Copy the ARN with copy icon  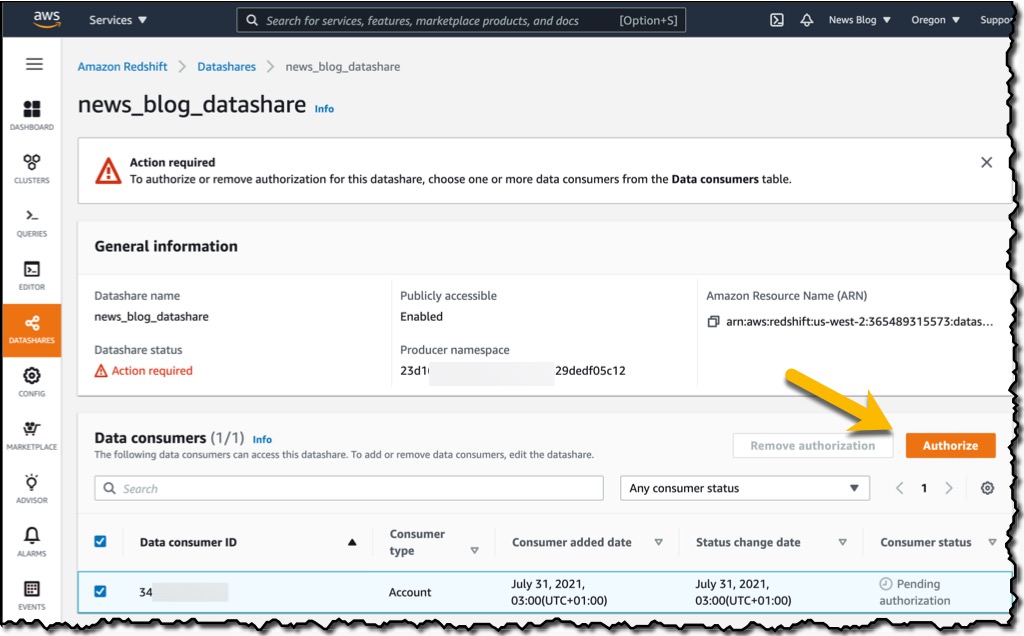click(713, 321)
